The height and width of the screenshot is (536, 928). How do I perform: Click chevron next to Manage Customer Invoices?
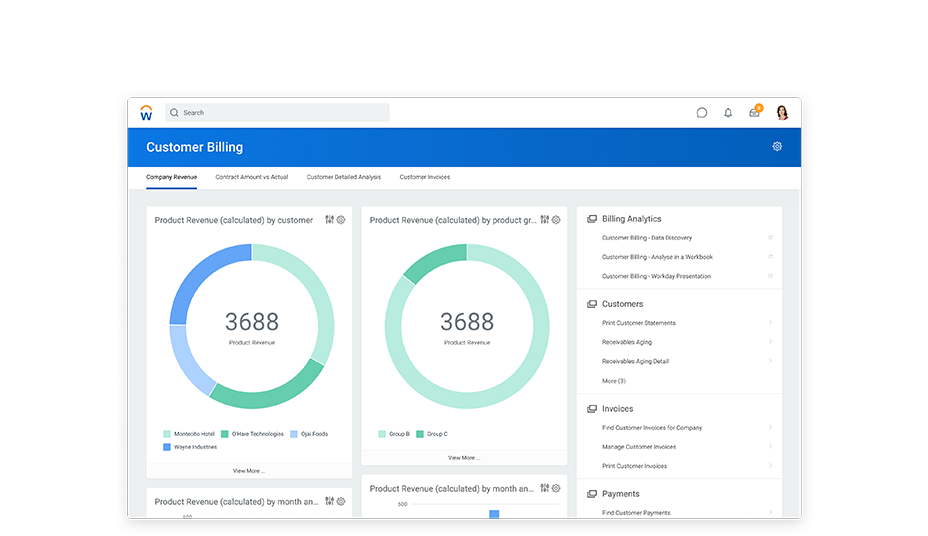(770, 446)
